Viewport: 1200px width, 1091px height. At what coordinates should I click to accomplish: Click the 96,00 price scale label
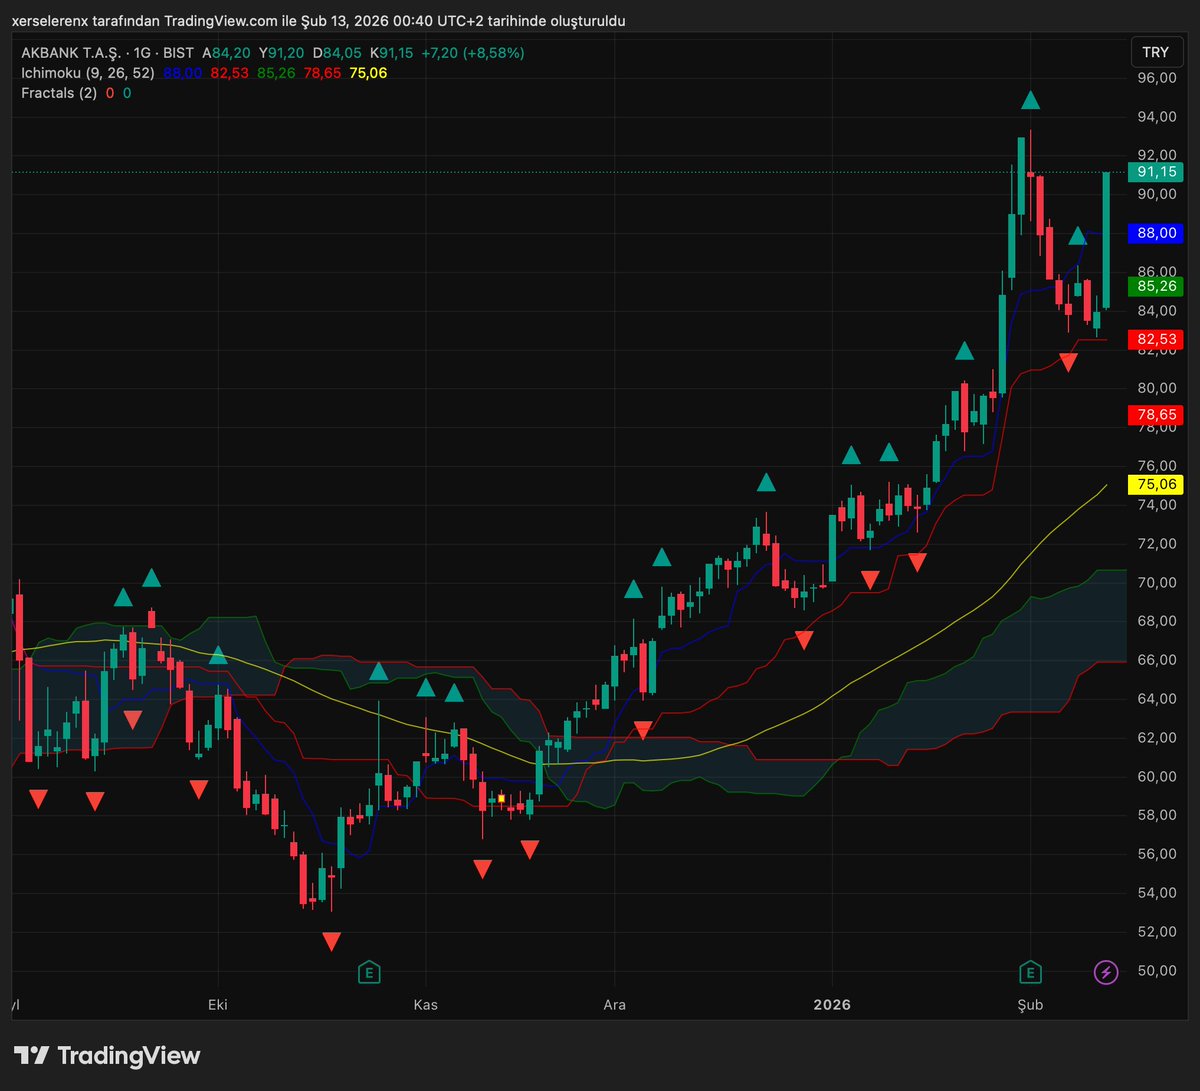click(x=1157, y=78)
